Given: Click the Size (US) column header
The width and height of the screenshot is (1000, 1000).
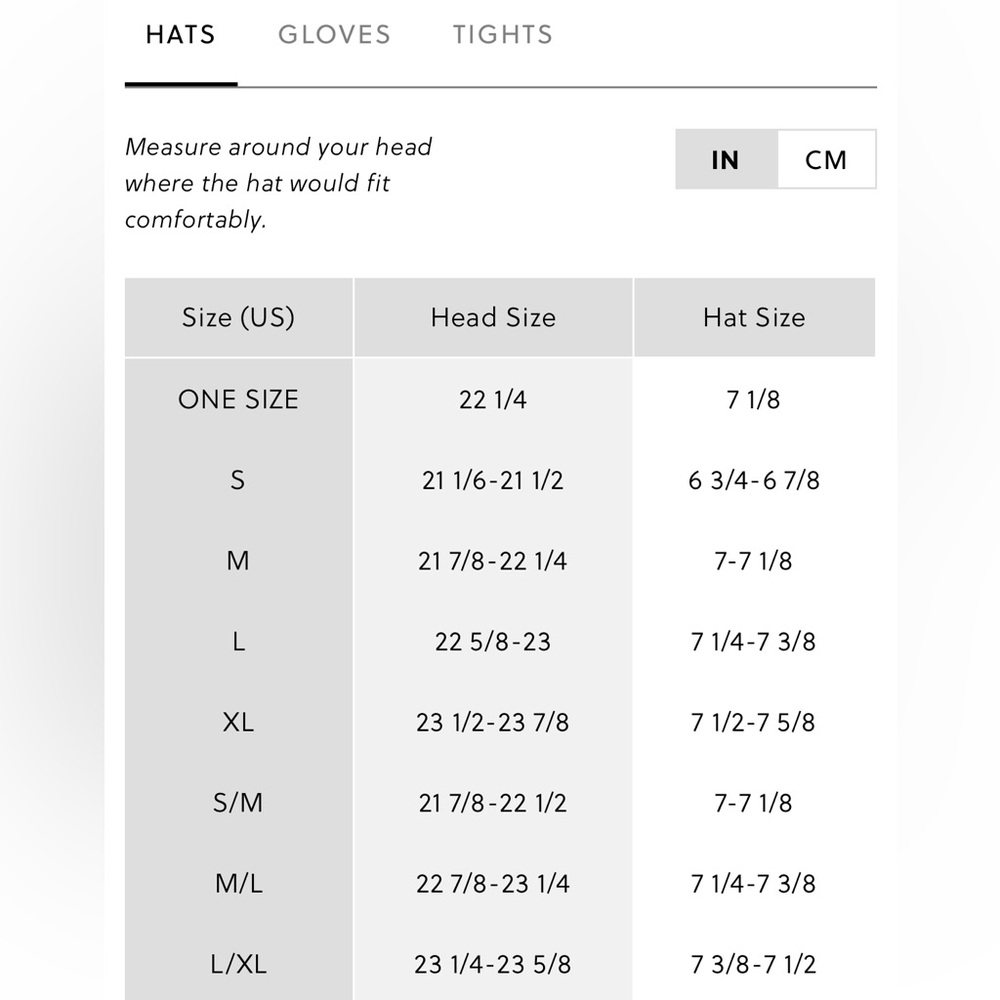Looking at the screenshot, I should [x=239, y=317].
